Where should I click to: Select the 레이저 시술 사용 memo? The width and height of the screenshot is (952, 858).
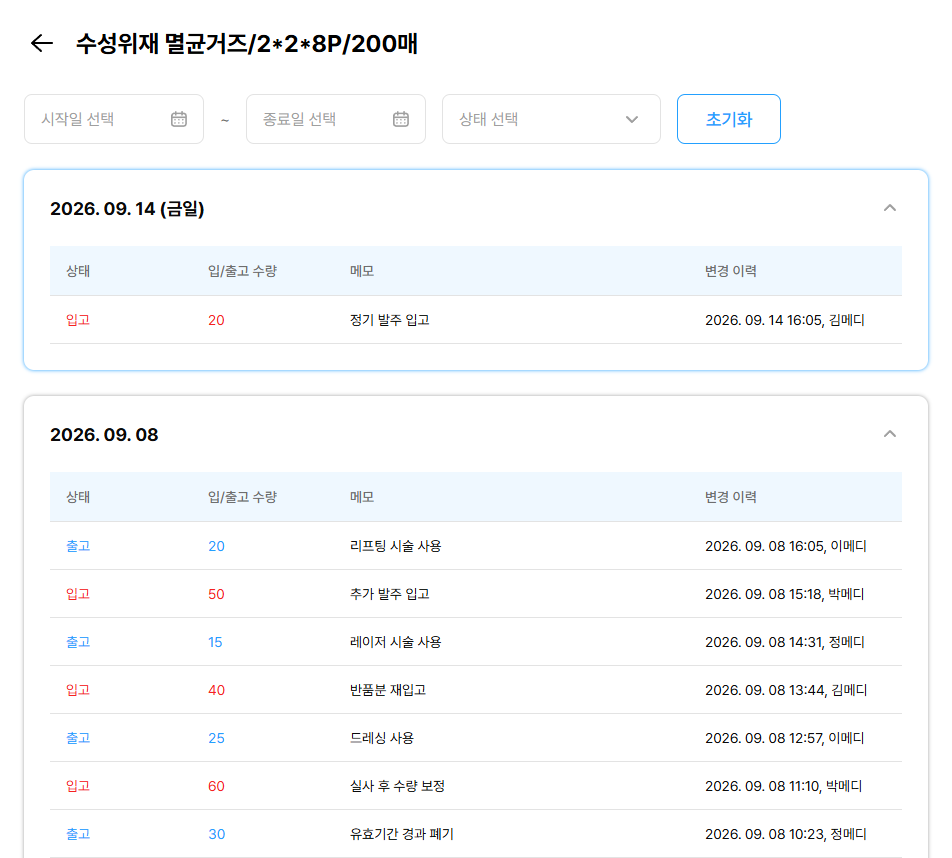[x=395, y=642]
